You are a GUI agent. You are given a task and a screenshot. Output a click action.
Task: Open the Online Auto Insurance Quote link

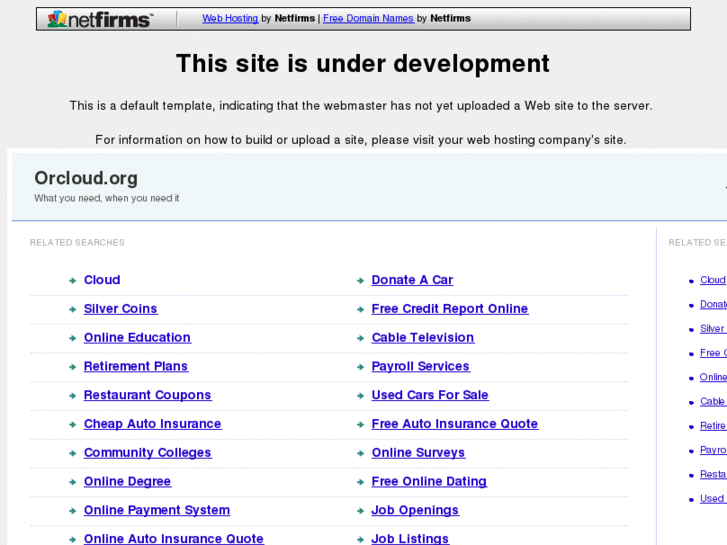pyautogui.click(x=174, y=539)
